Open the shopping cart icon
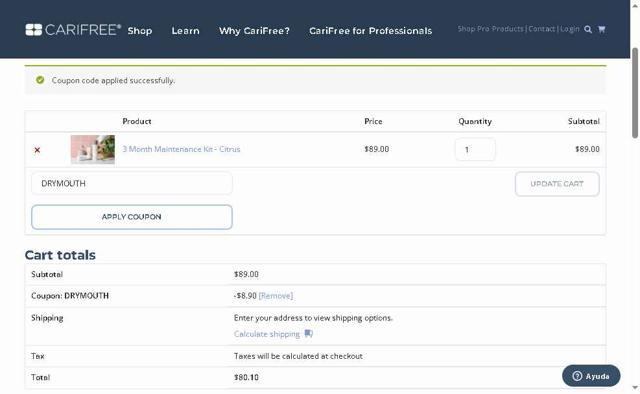The height and width of the screenshot is (394, 640). [601, 29]
